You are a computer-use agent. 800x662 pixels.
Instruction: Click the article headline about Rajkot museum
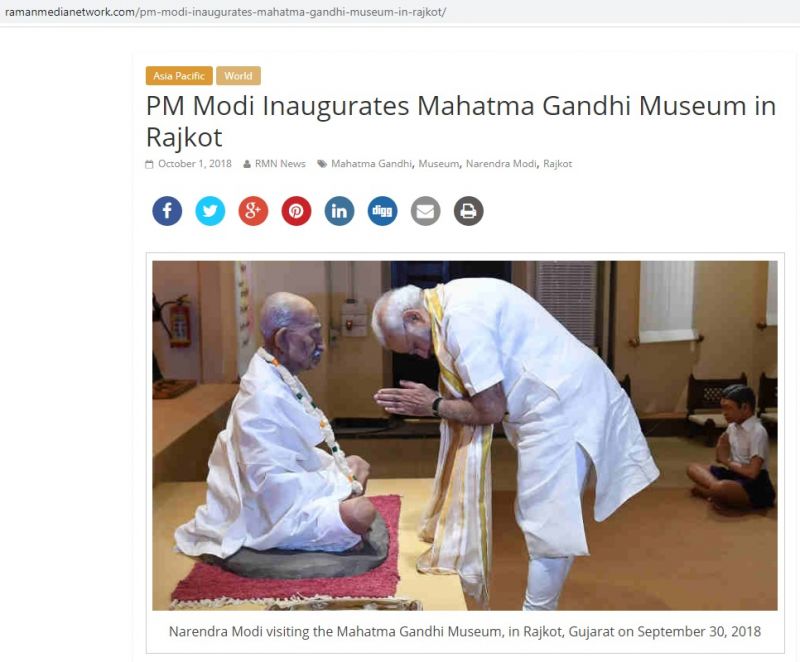[x=461, y=121]
